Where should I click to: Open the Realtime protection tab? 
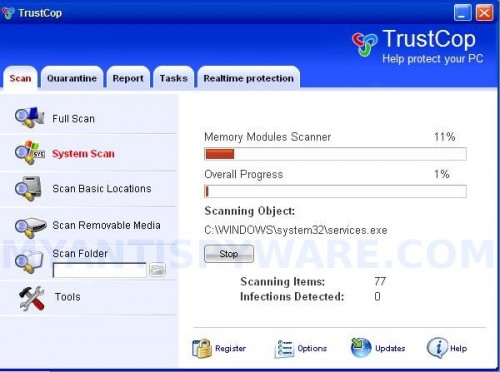(x=249, y=78)
